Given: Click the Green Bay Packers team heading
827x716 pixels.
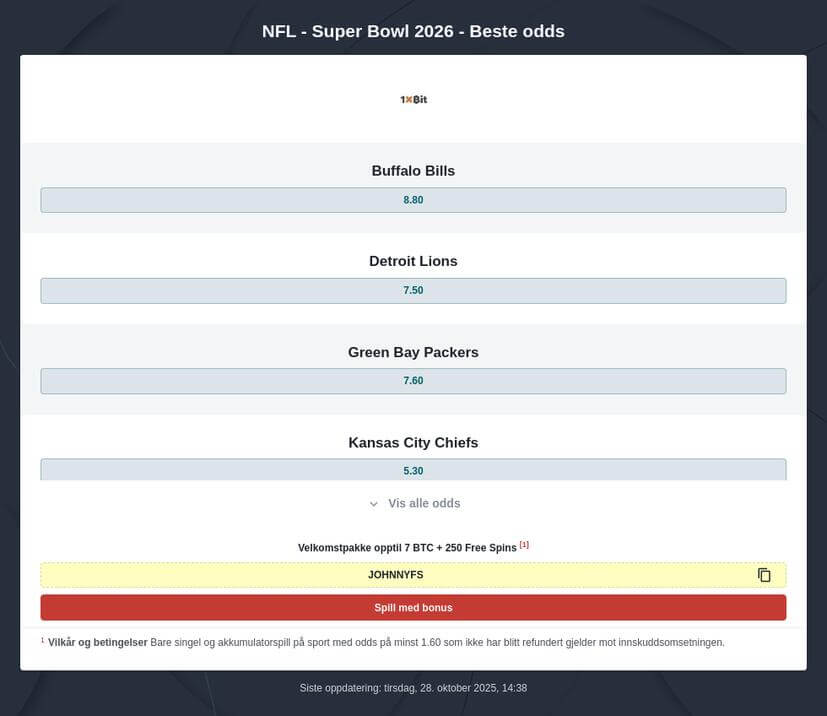Looking at the screenshot, I should click(413, 352).
